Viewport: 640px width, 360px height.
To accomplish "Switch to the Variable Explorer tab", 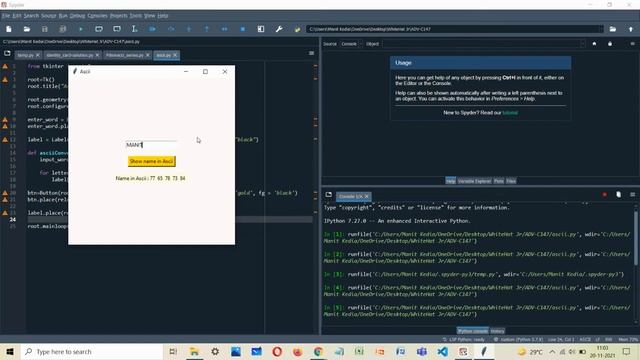I will coord(474,181).
